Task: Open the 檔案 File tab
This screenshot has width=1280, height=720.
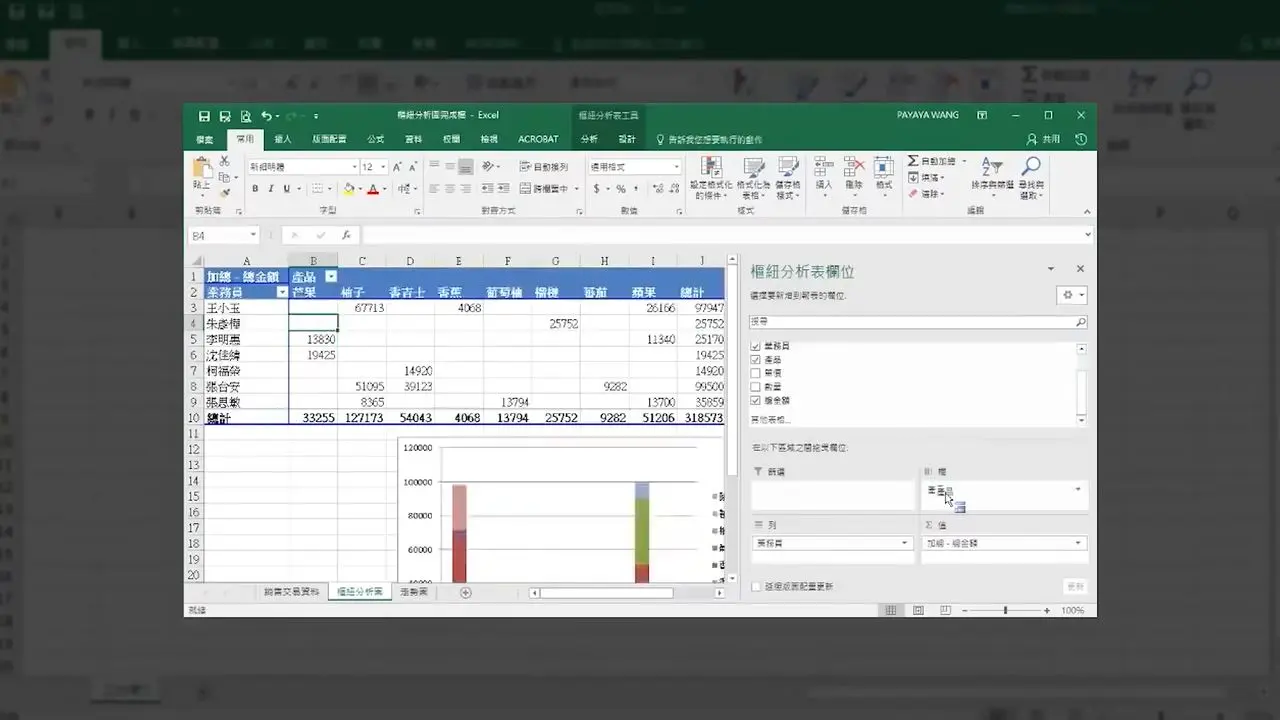Action: (x=204, y=139)
